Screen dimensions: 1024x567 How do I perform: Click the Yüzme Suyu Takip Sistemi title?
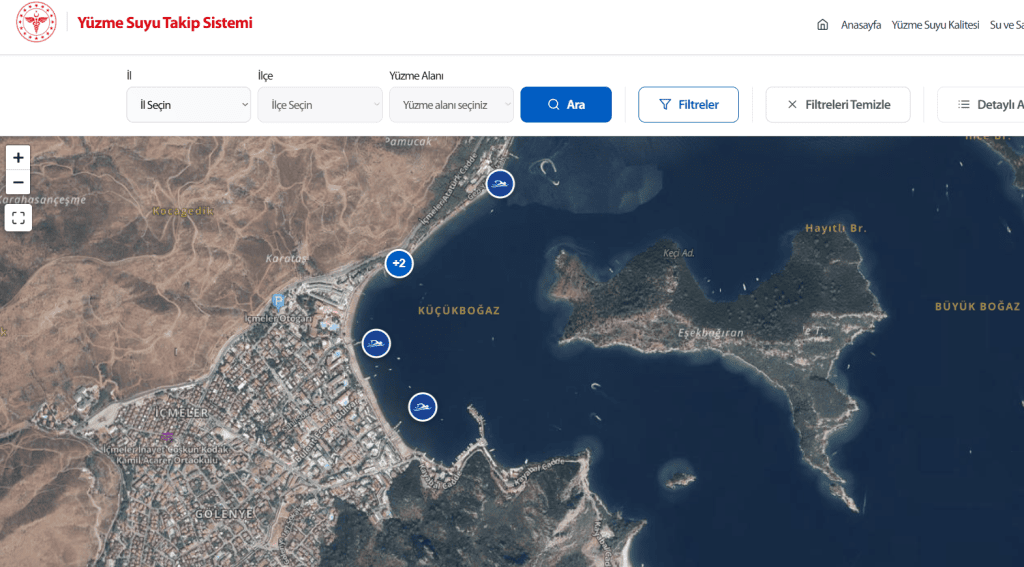point(165,23)
